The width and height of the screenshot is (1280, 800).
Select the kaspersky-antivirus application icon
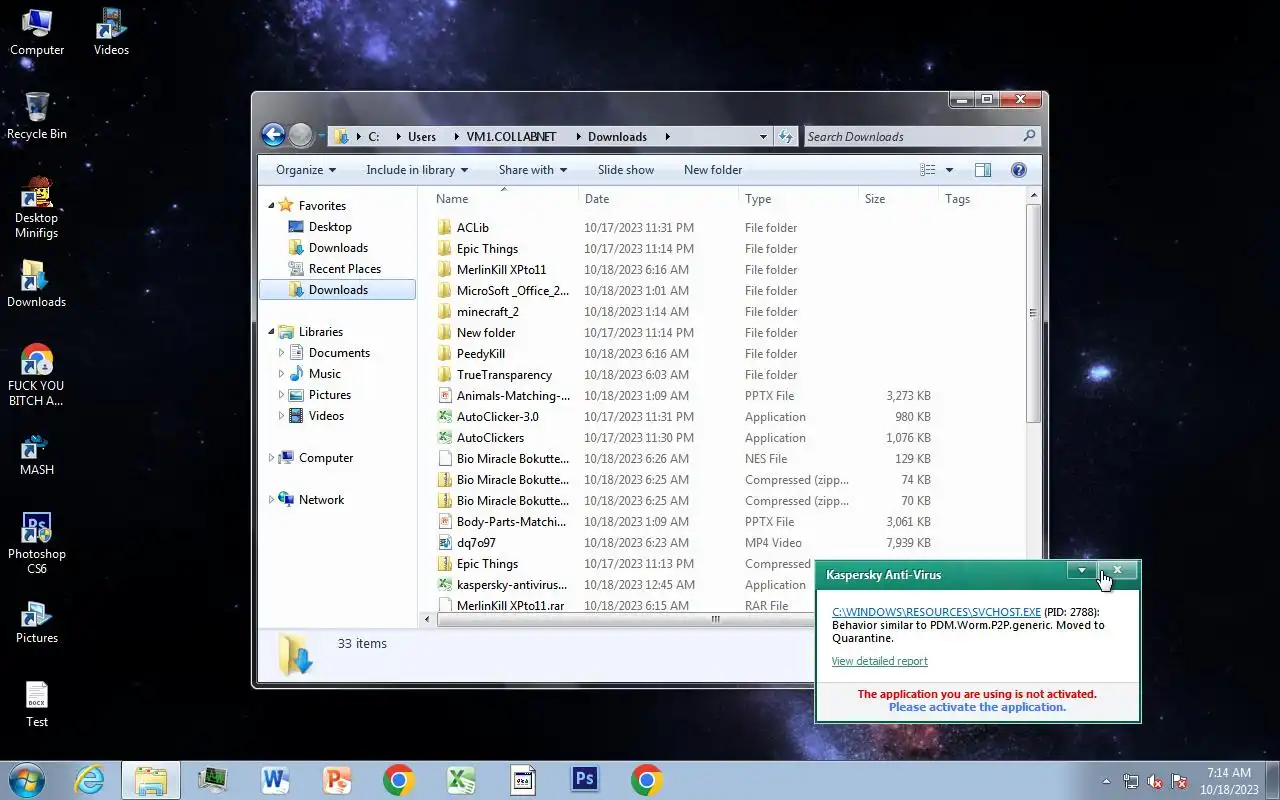[x=446, y=585]
